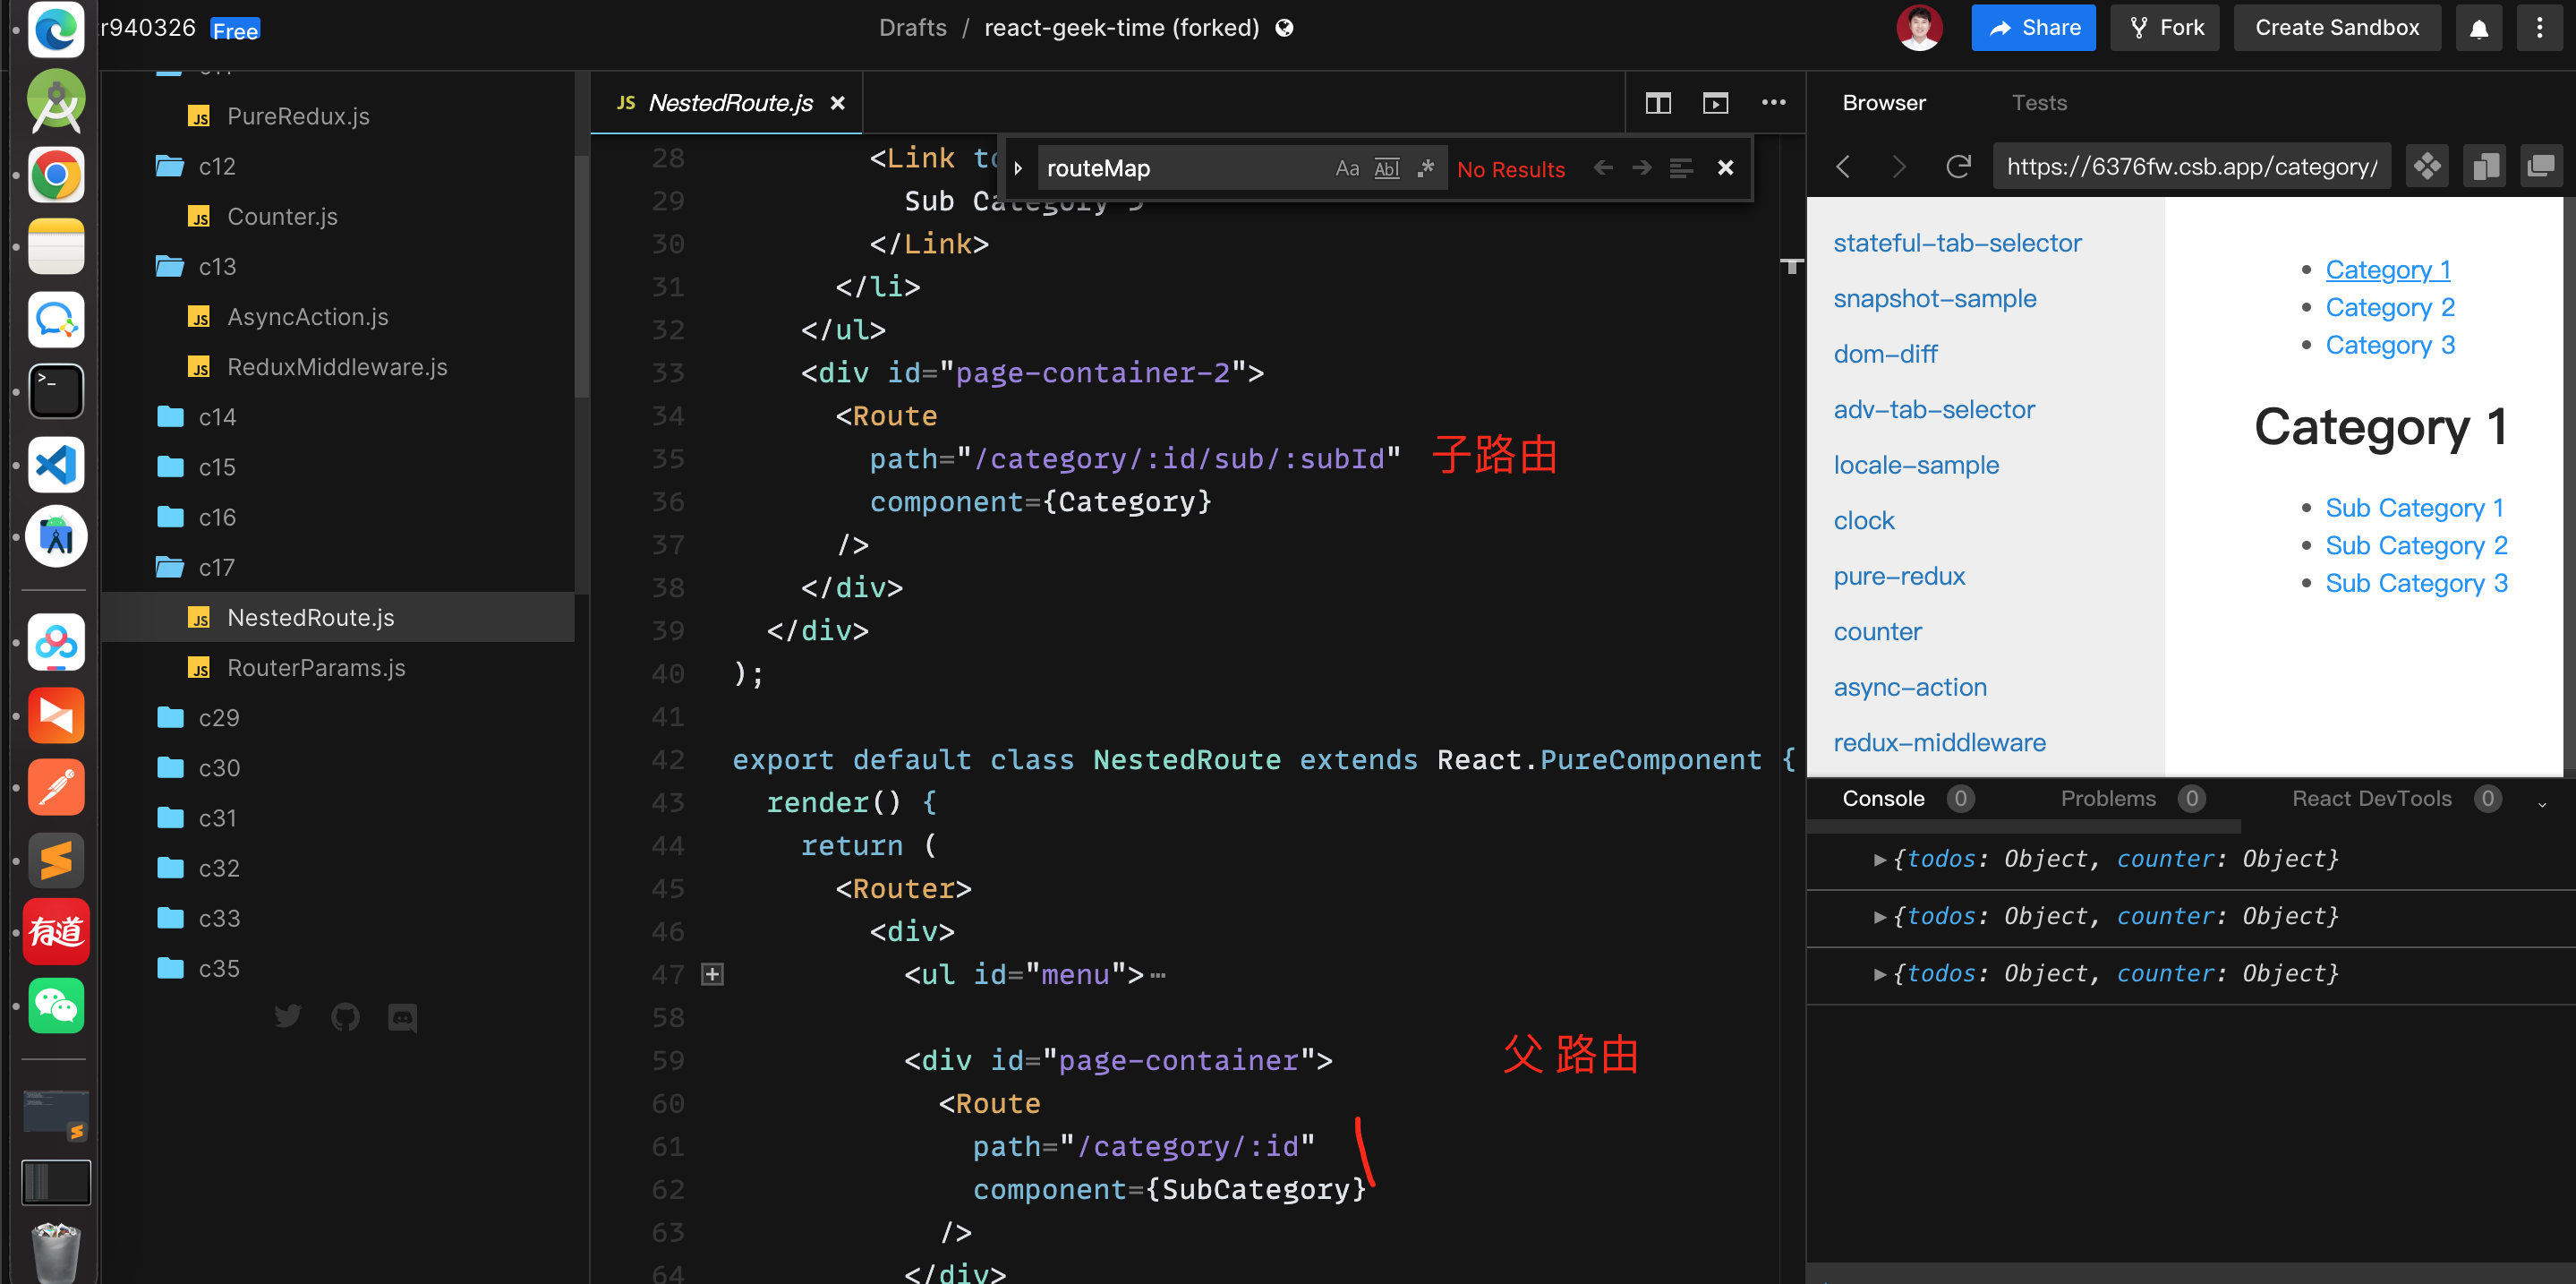This screenshot has width=2576, height=1284.
Task: Click the notifications bell icon
Action: click(2478, 28)
